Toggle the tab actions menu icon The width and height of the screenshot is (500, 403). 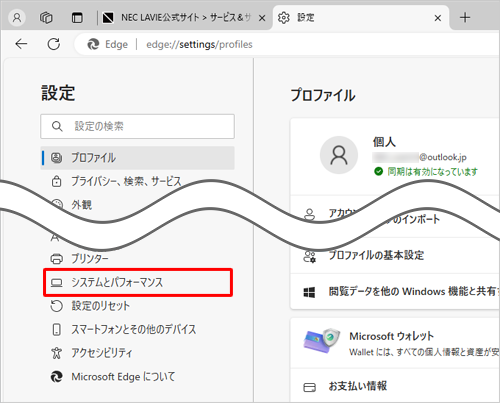click(77, 17)
